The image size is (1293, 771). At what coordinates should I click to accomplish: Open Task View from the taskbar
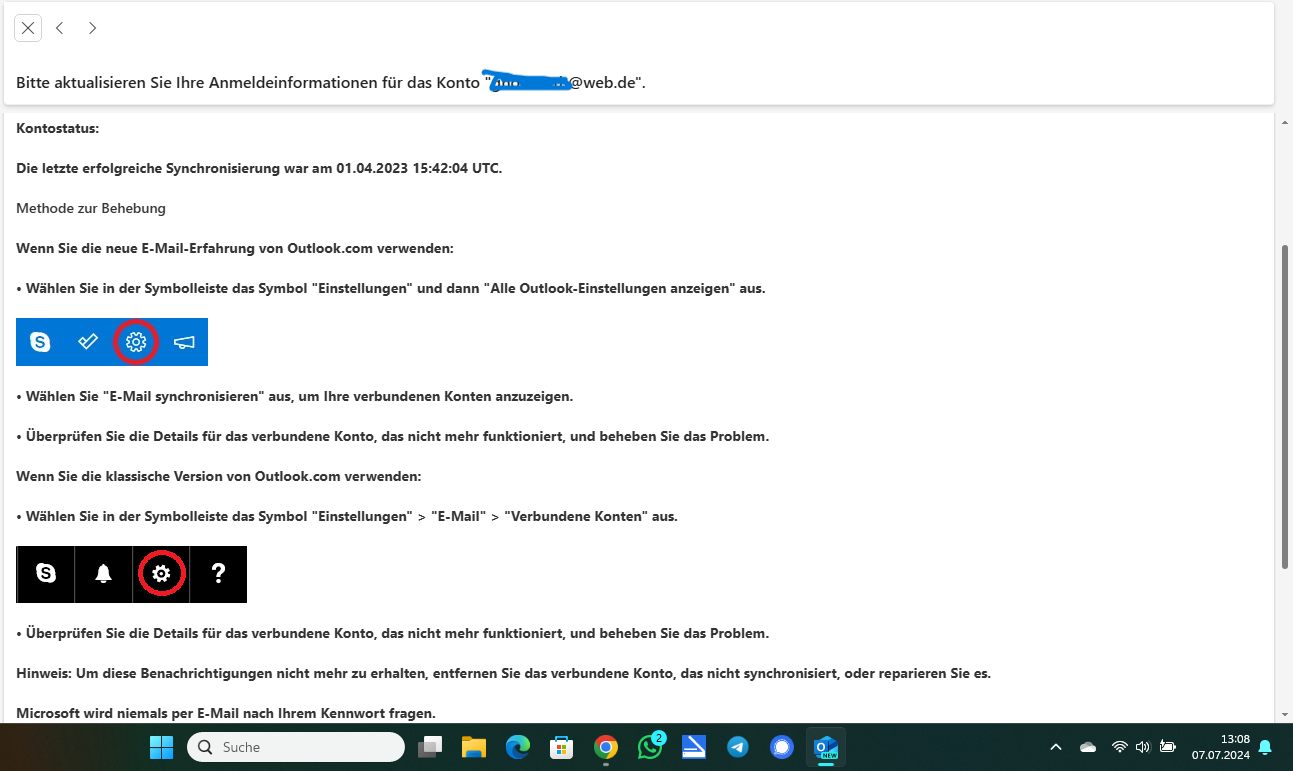click(x=430, y=747)
